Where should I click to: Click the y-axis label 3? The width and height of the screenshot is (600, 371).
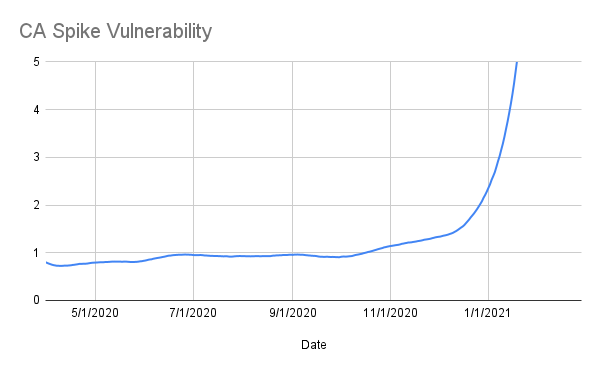pyautogui.click(x=36, y=157)
